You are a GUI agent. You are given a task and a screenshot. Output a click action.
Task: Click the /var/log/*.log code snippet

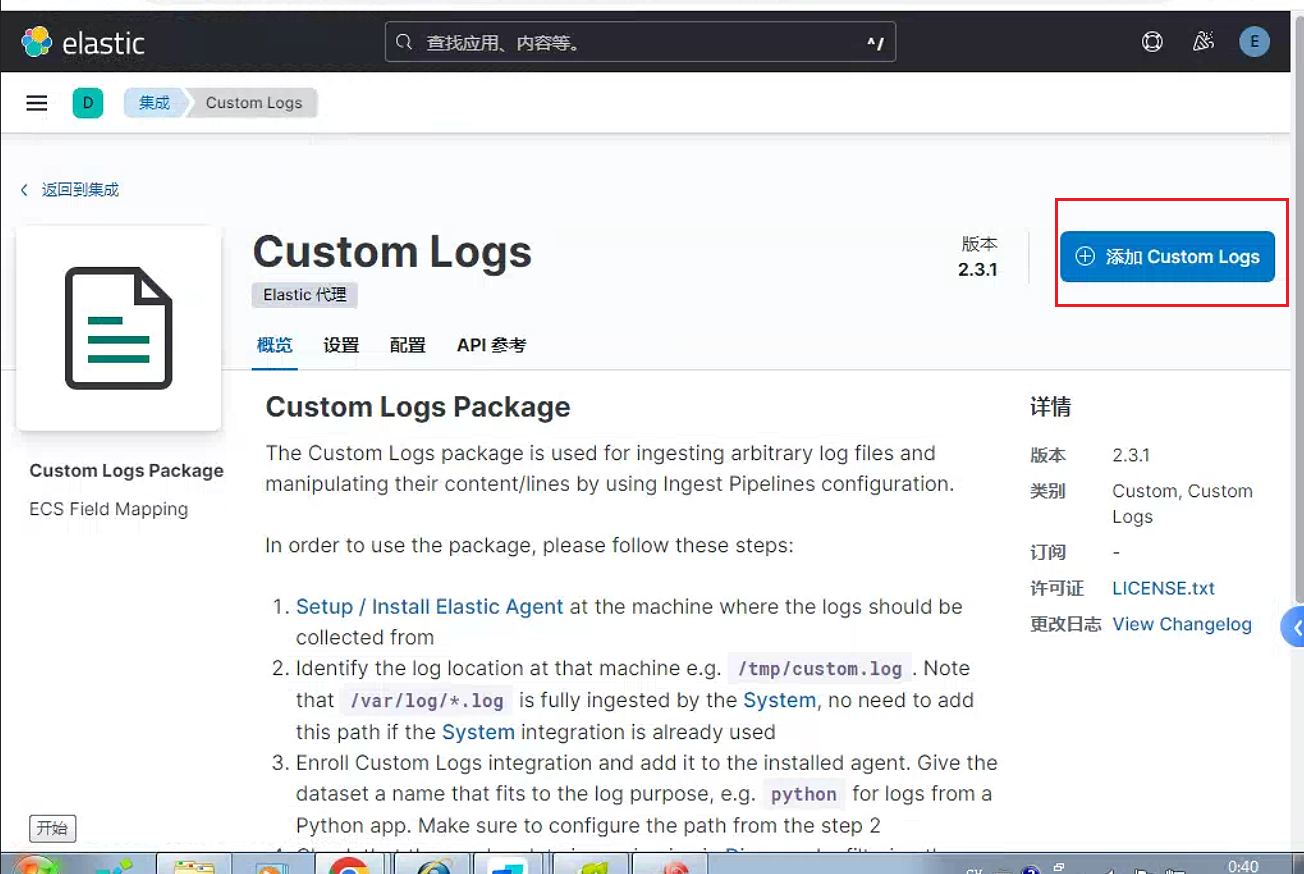pyautogui.click(x=427, y=701)
